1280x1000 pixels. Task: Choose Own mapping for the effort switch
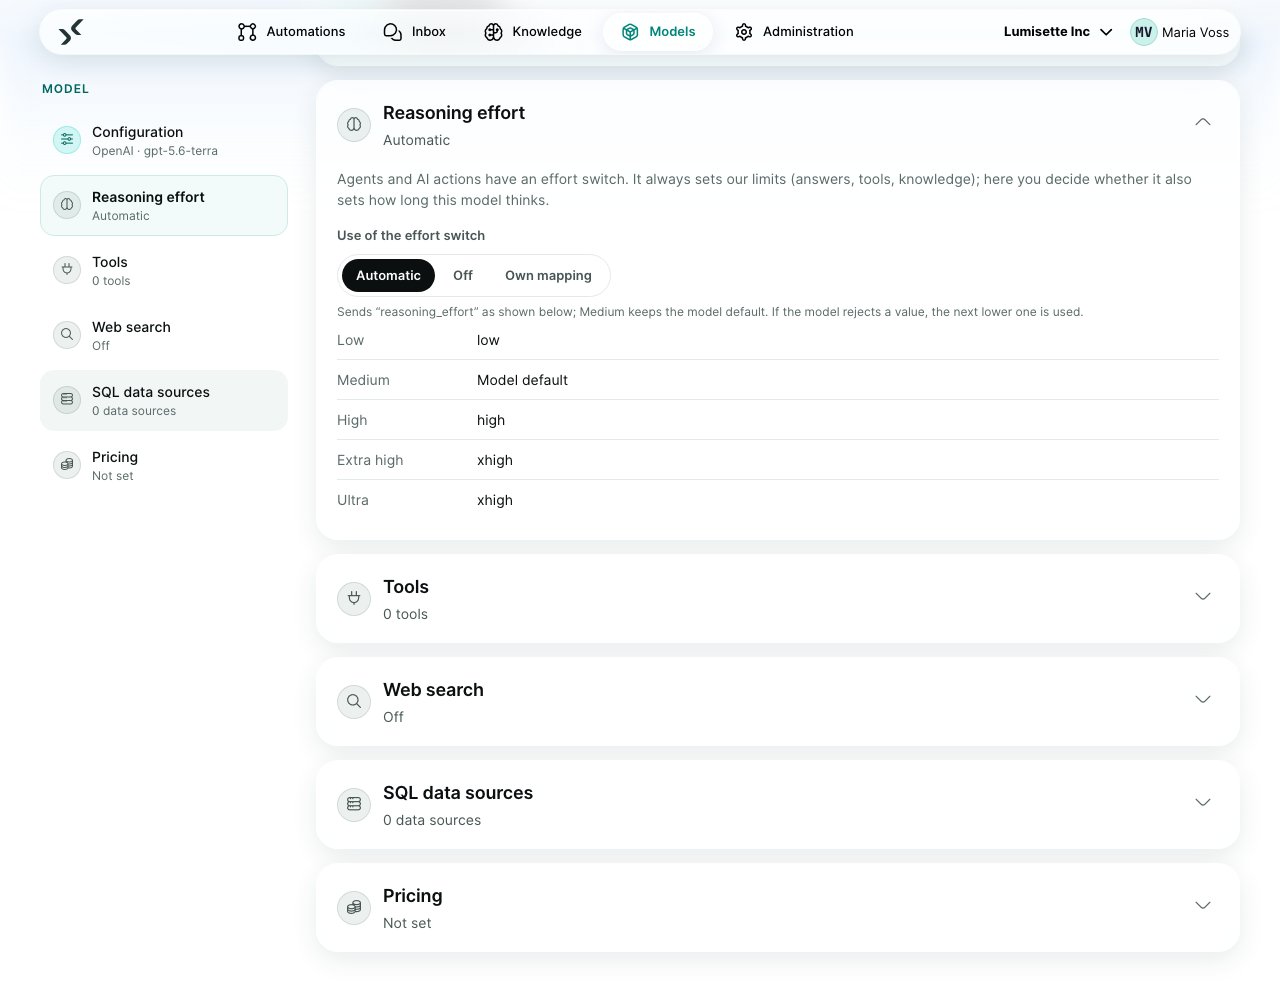(x=548, y=276)
